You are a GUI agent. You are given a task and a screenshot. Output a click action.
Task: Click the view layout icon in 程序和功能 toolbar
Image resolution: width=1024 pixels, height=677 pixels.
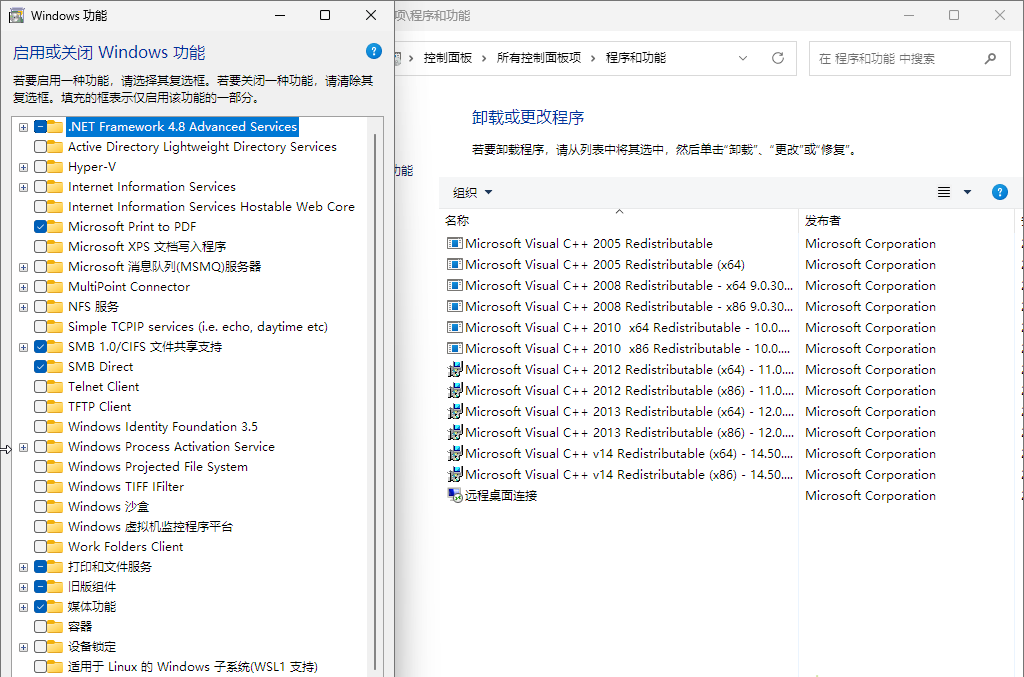[944, 192]
